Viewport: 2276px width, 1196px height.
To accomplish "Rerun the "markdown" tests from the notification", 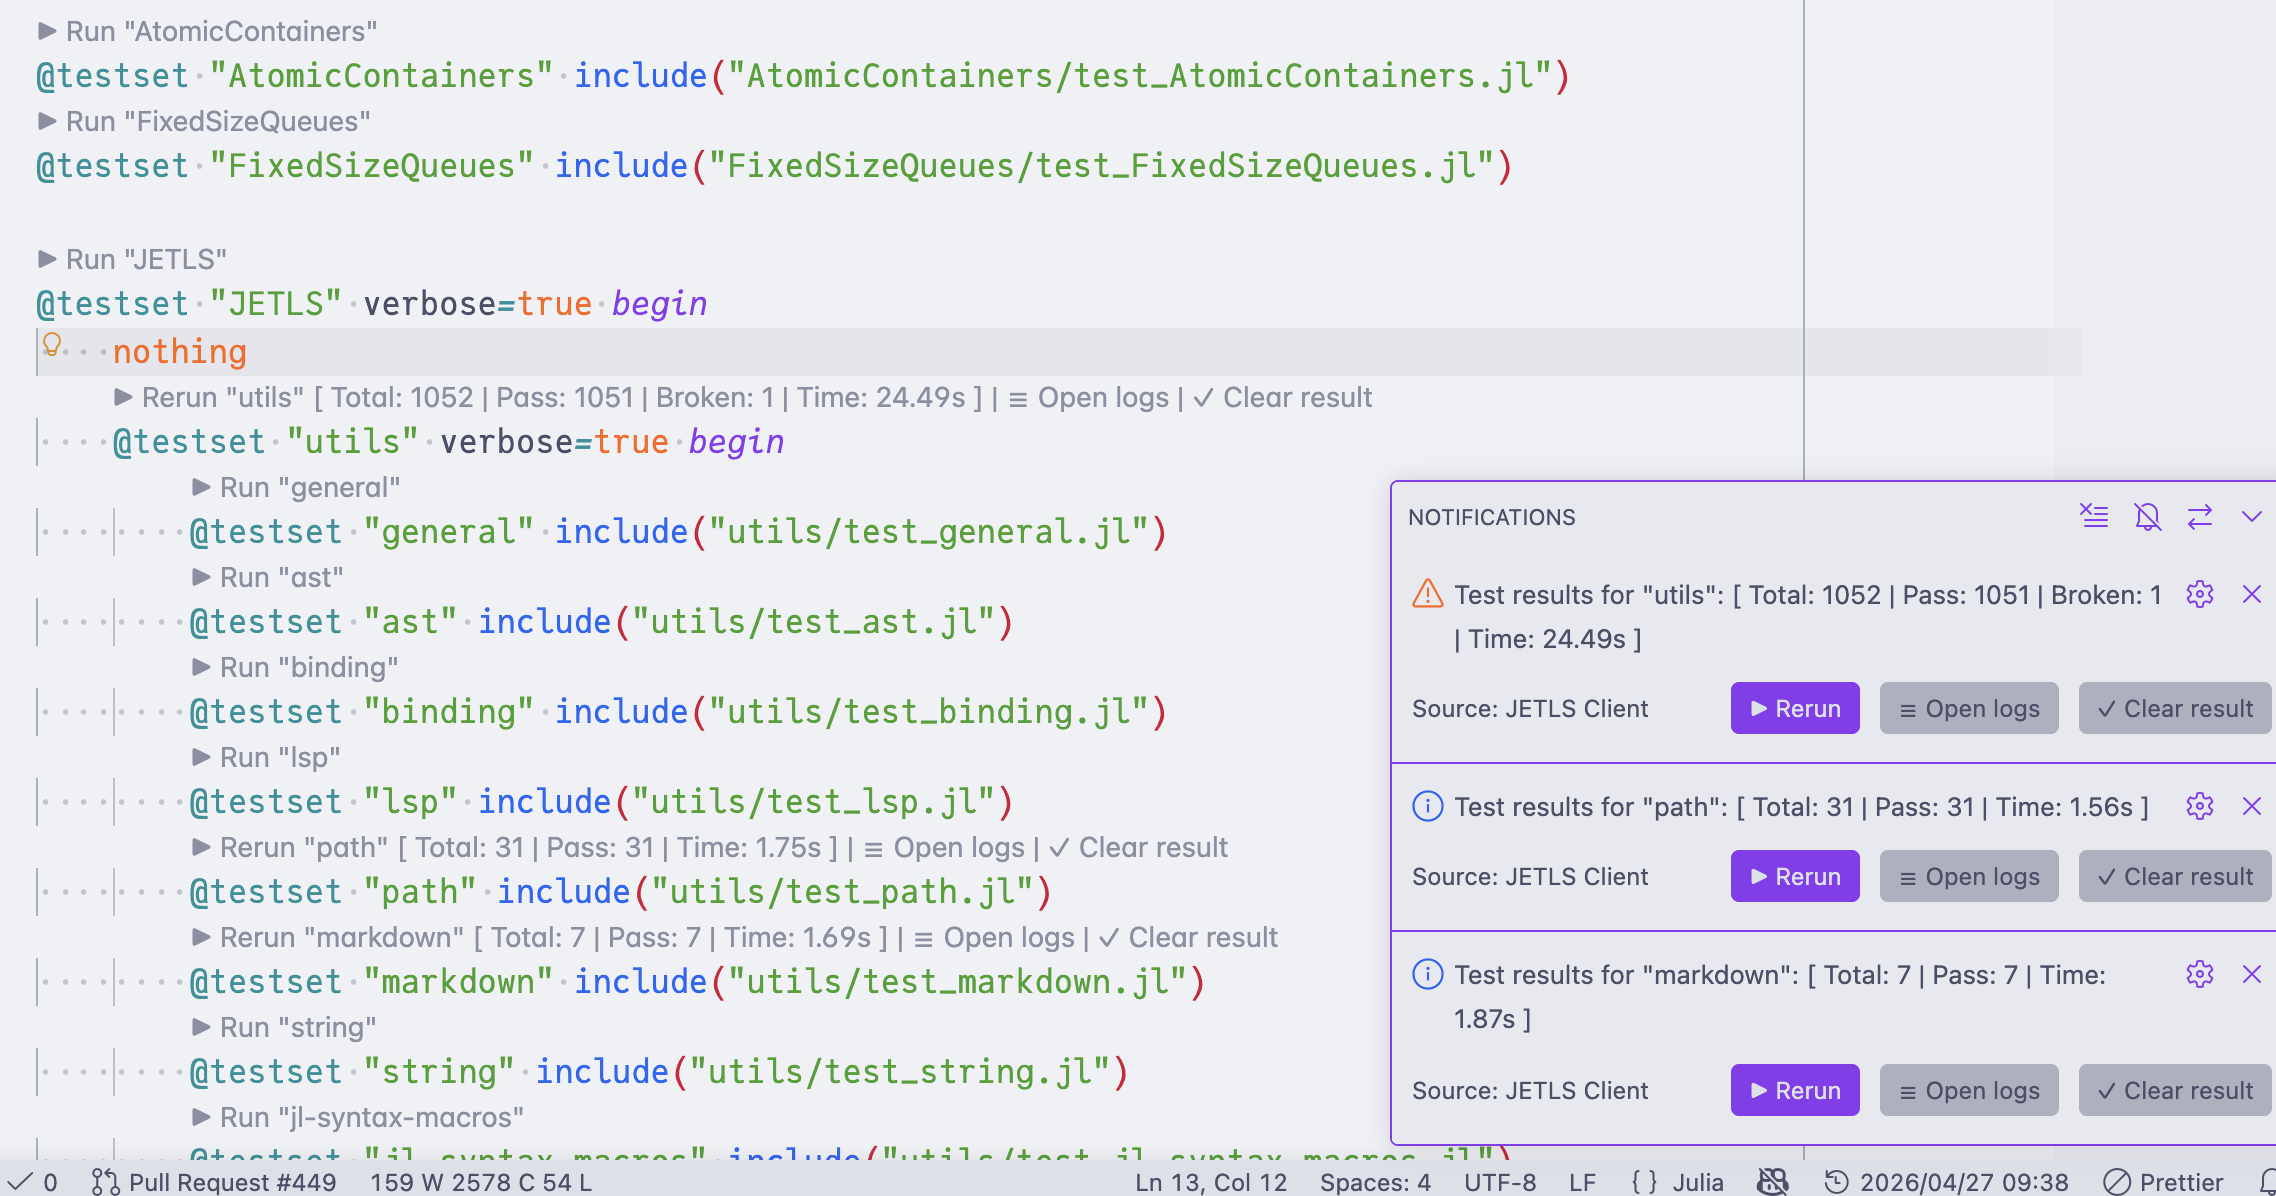I will [1795, 1090].
